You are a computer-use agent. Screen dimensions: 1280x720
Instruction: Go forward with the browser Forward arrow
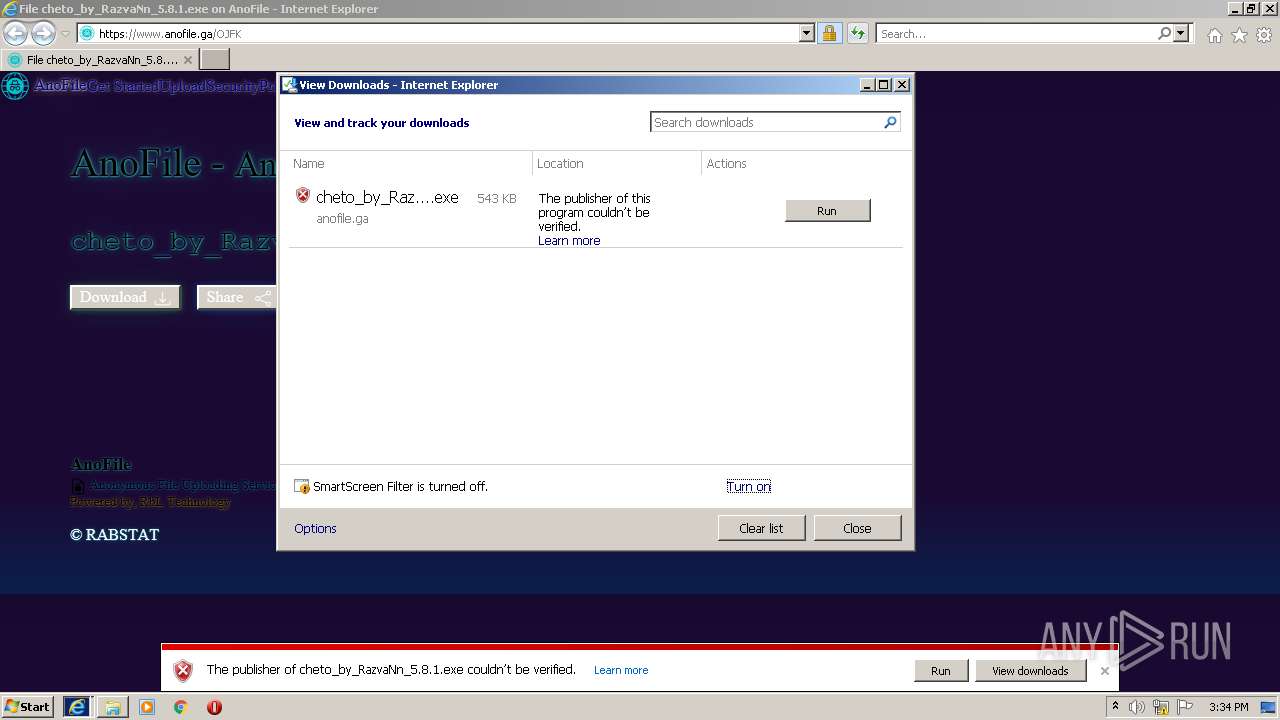pyautogui.click(x=43, y=33)
